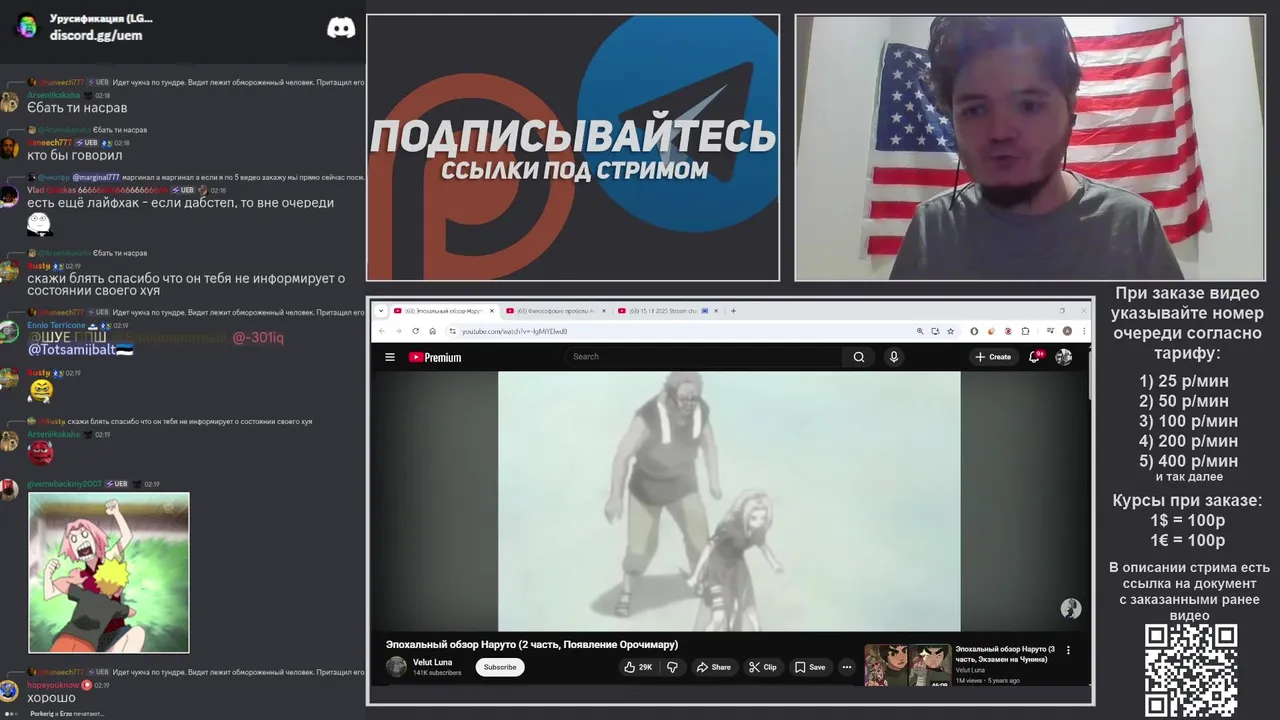Like the video showing 29K likes
The image size is (1280, 720).
[638, 667]
